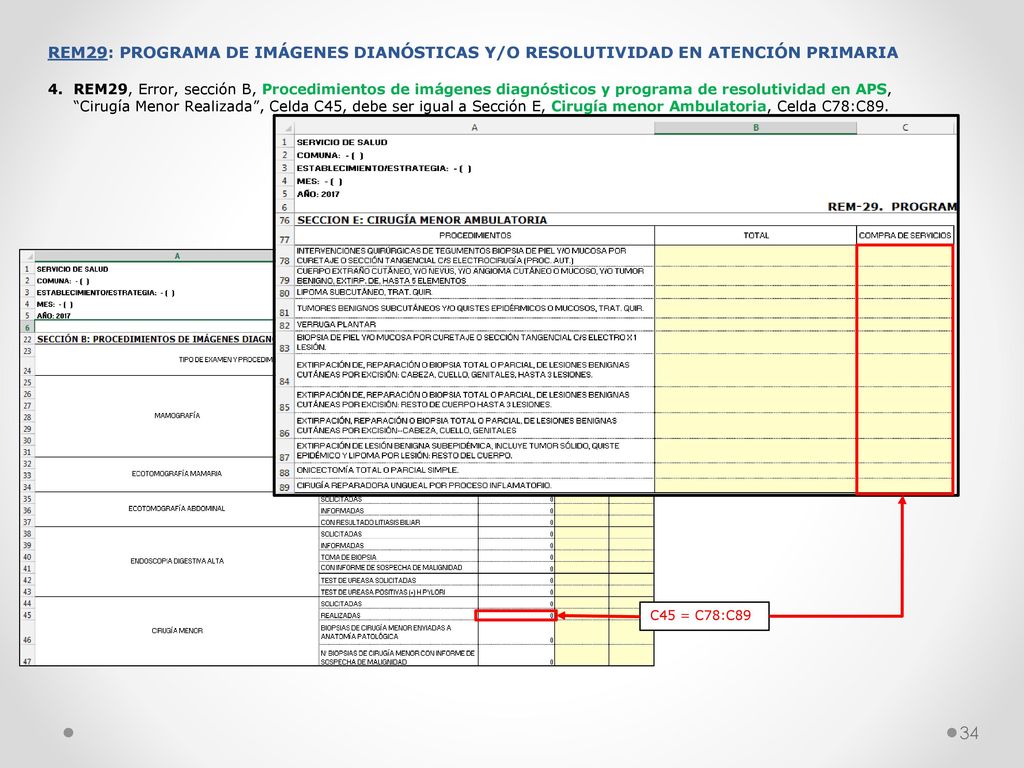Click the underlined REM29 link in the title
The width and height of the screenshot is (1024, 768).
point(77,52)
